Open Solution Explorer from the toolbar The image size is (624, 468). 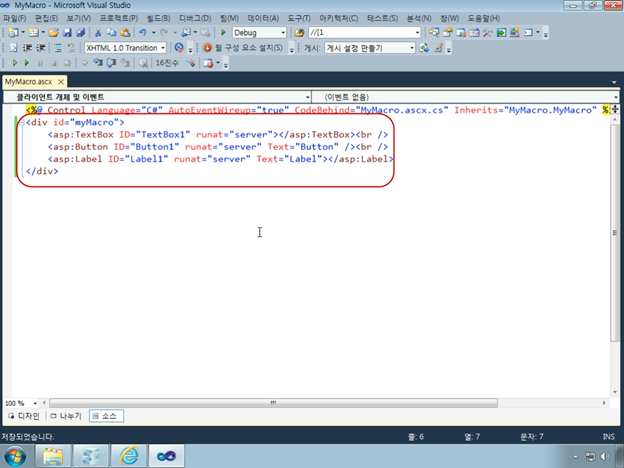pos(434,33)
